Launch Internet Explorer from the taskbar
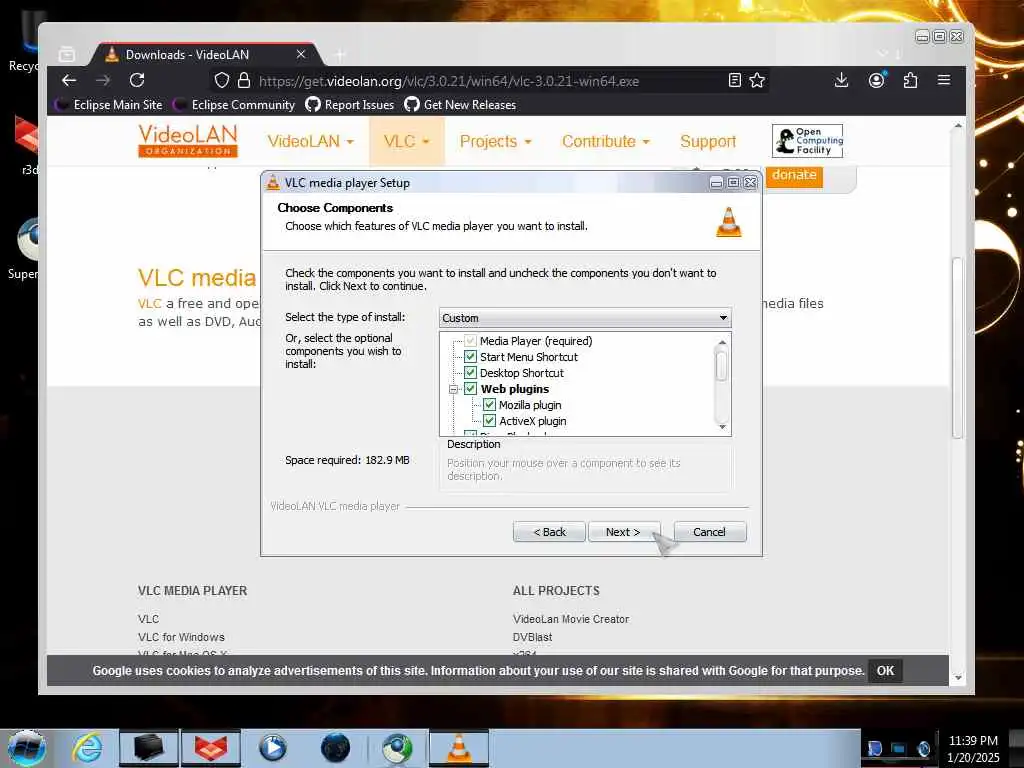The width and height of the screenshot is (1024, 768). tap(87, 748)
